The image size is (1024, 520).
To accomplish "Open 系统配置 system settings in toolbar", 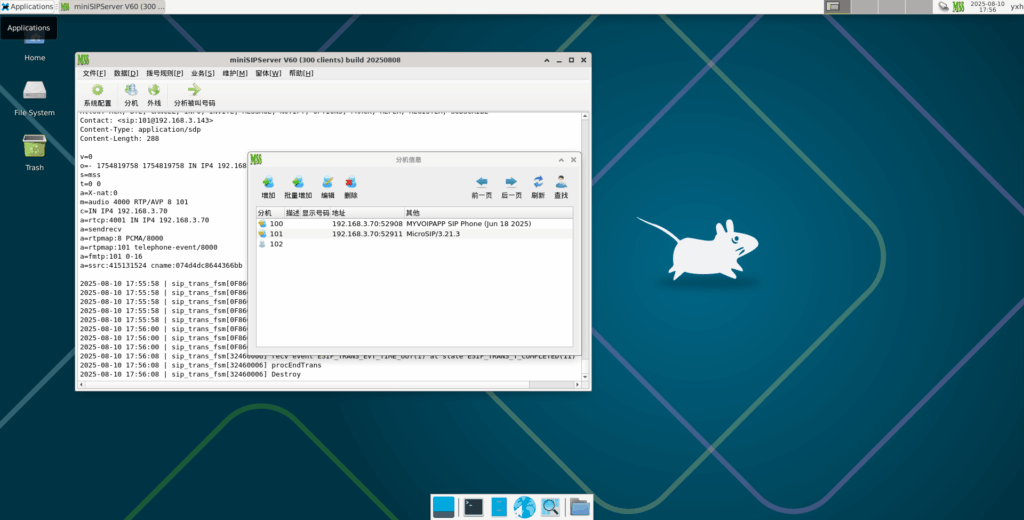I will [x=97, y=95].
